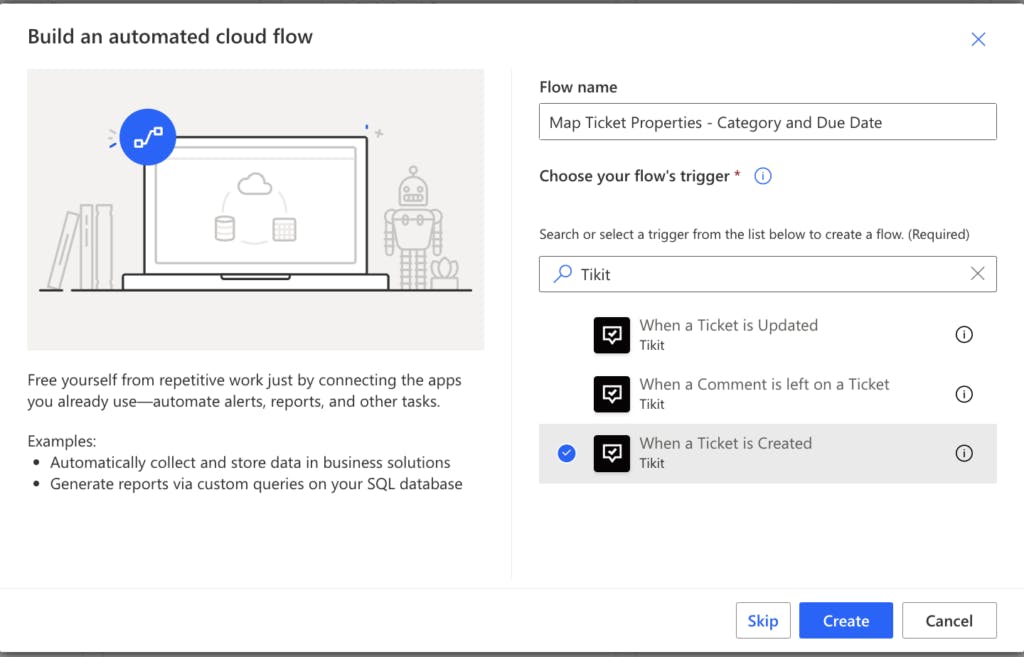Screen dimensions: 1024x657
Task: Close the automated cloud flow dialog
Action: click(978, 39)
